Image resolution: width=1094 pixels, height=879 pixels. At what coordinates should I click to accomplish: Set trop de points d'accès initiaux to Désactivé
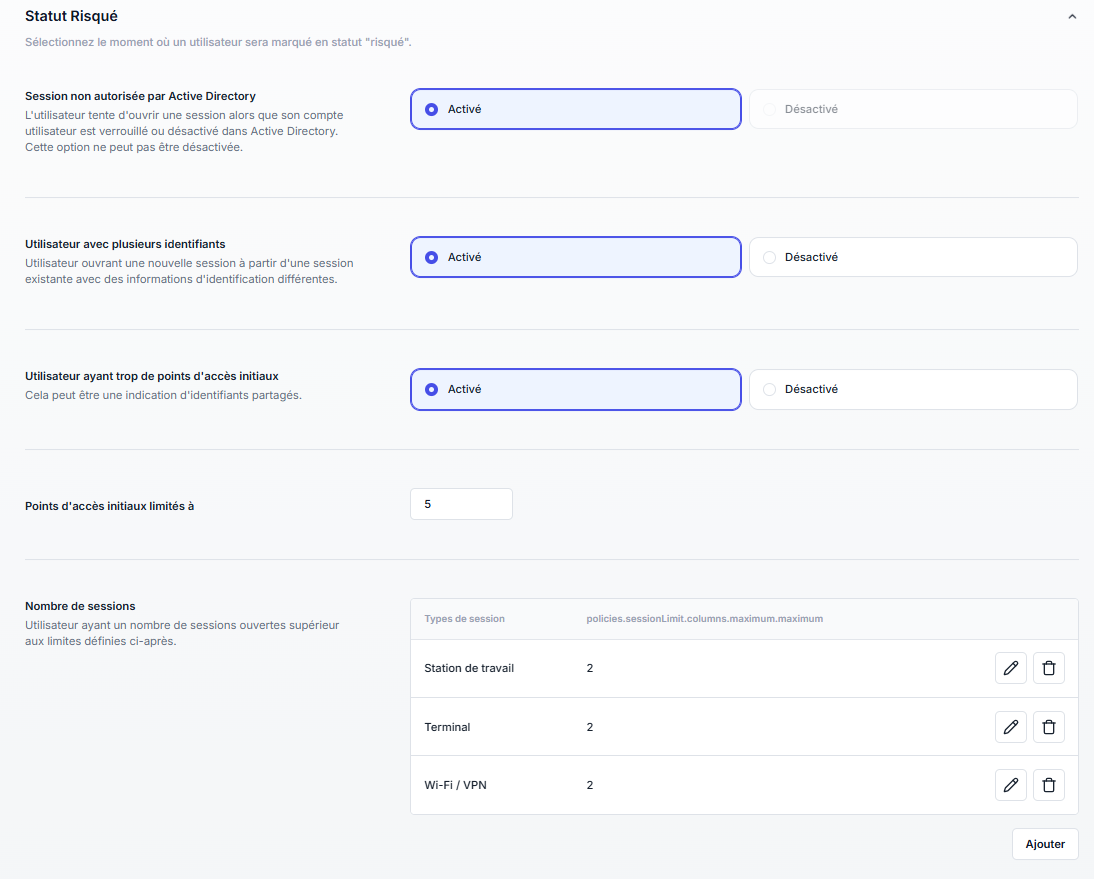coord(912,389)
